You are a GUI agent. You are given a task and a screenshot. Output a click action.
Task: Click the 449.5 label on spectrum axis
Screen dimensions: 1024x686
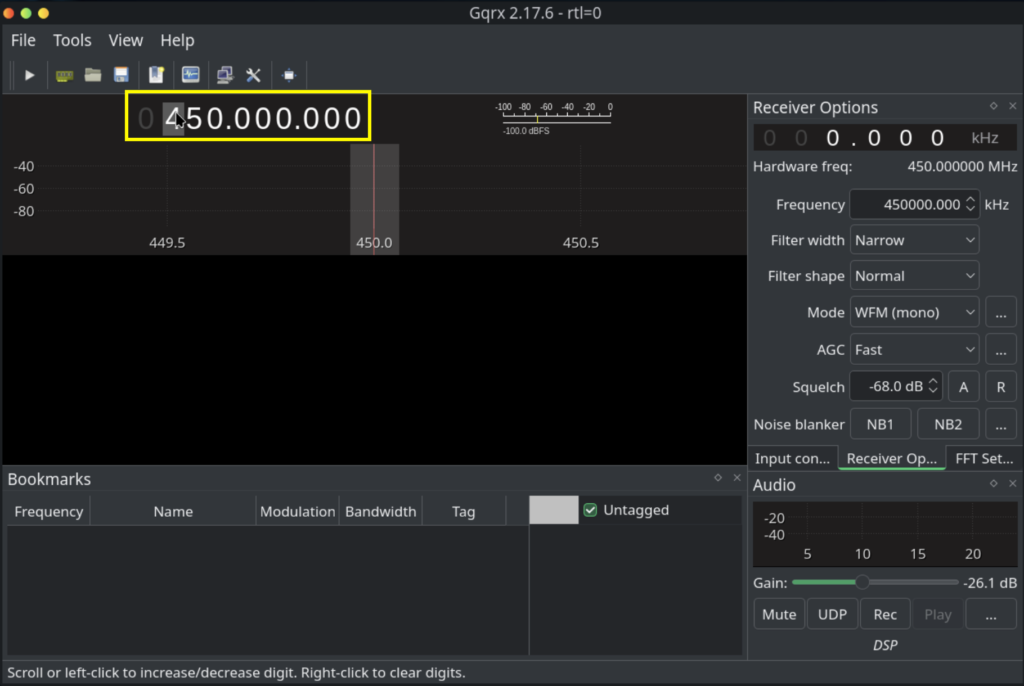coord(167,243)
